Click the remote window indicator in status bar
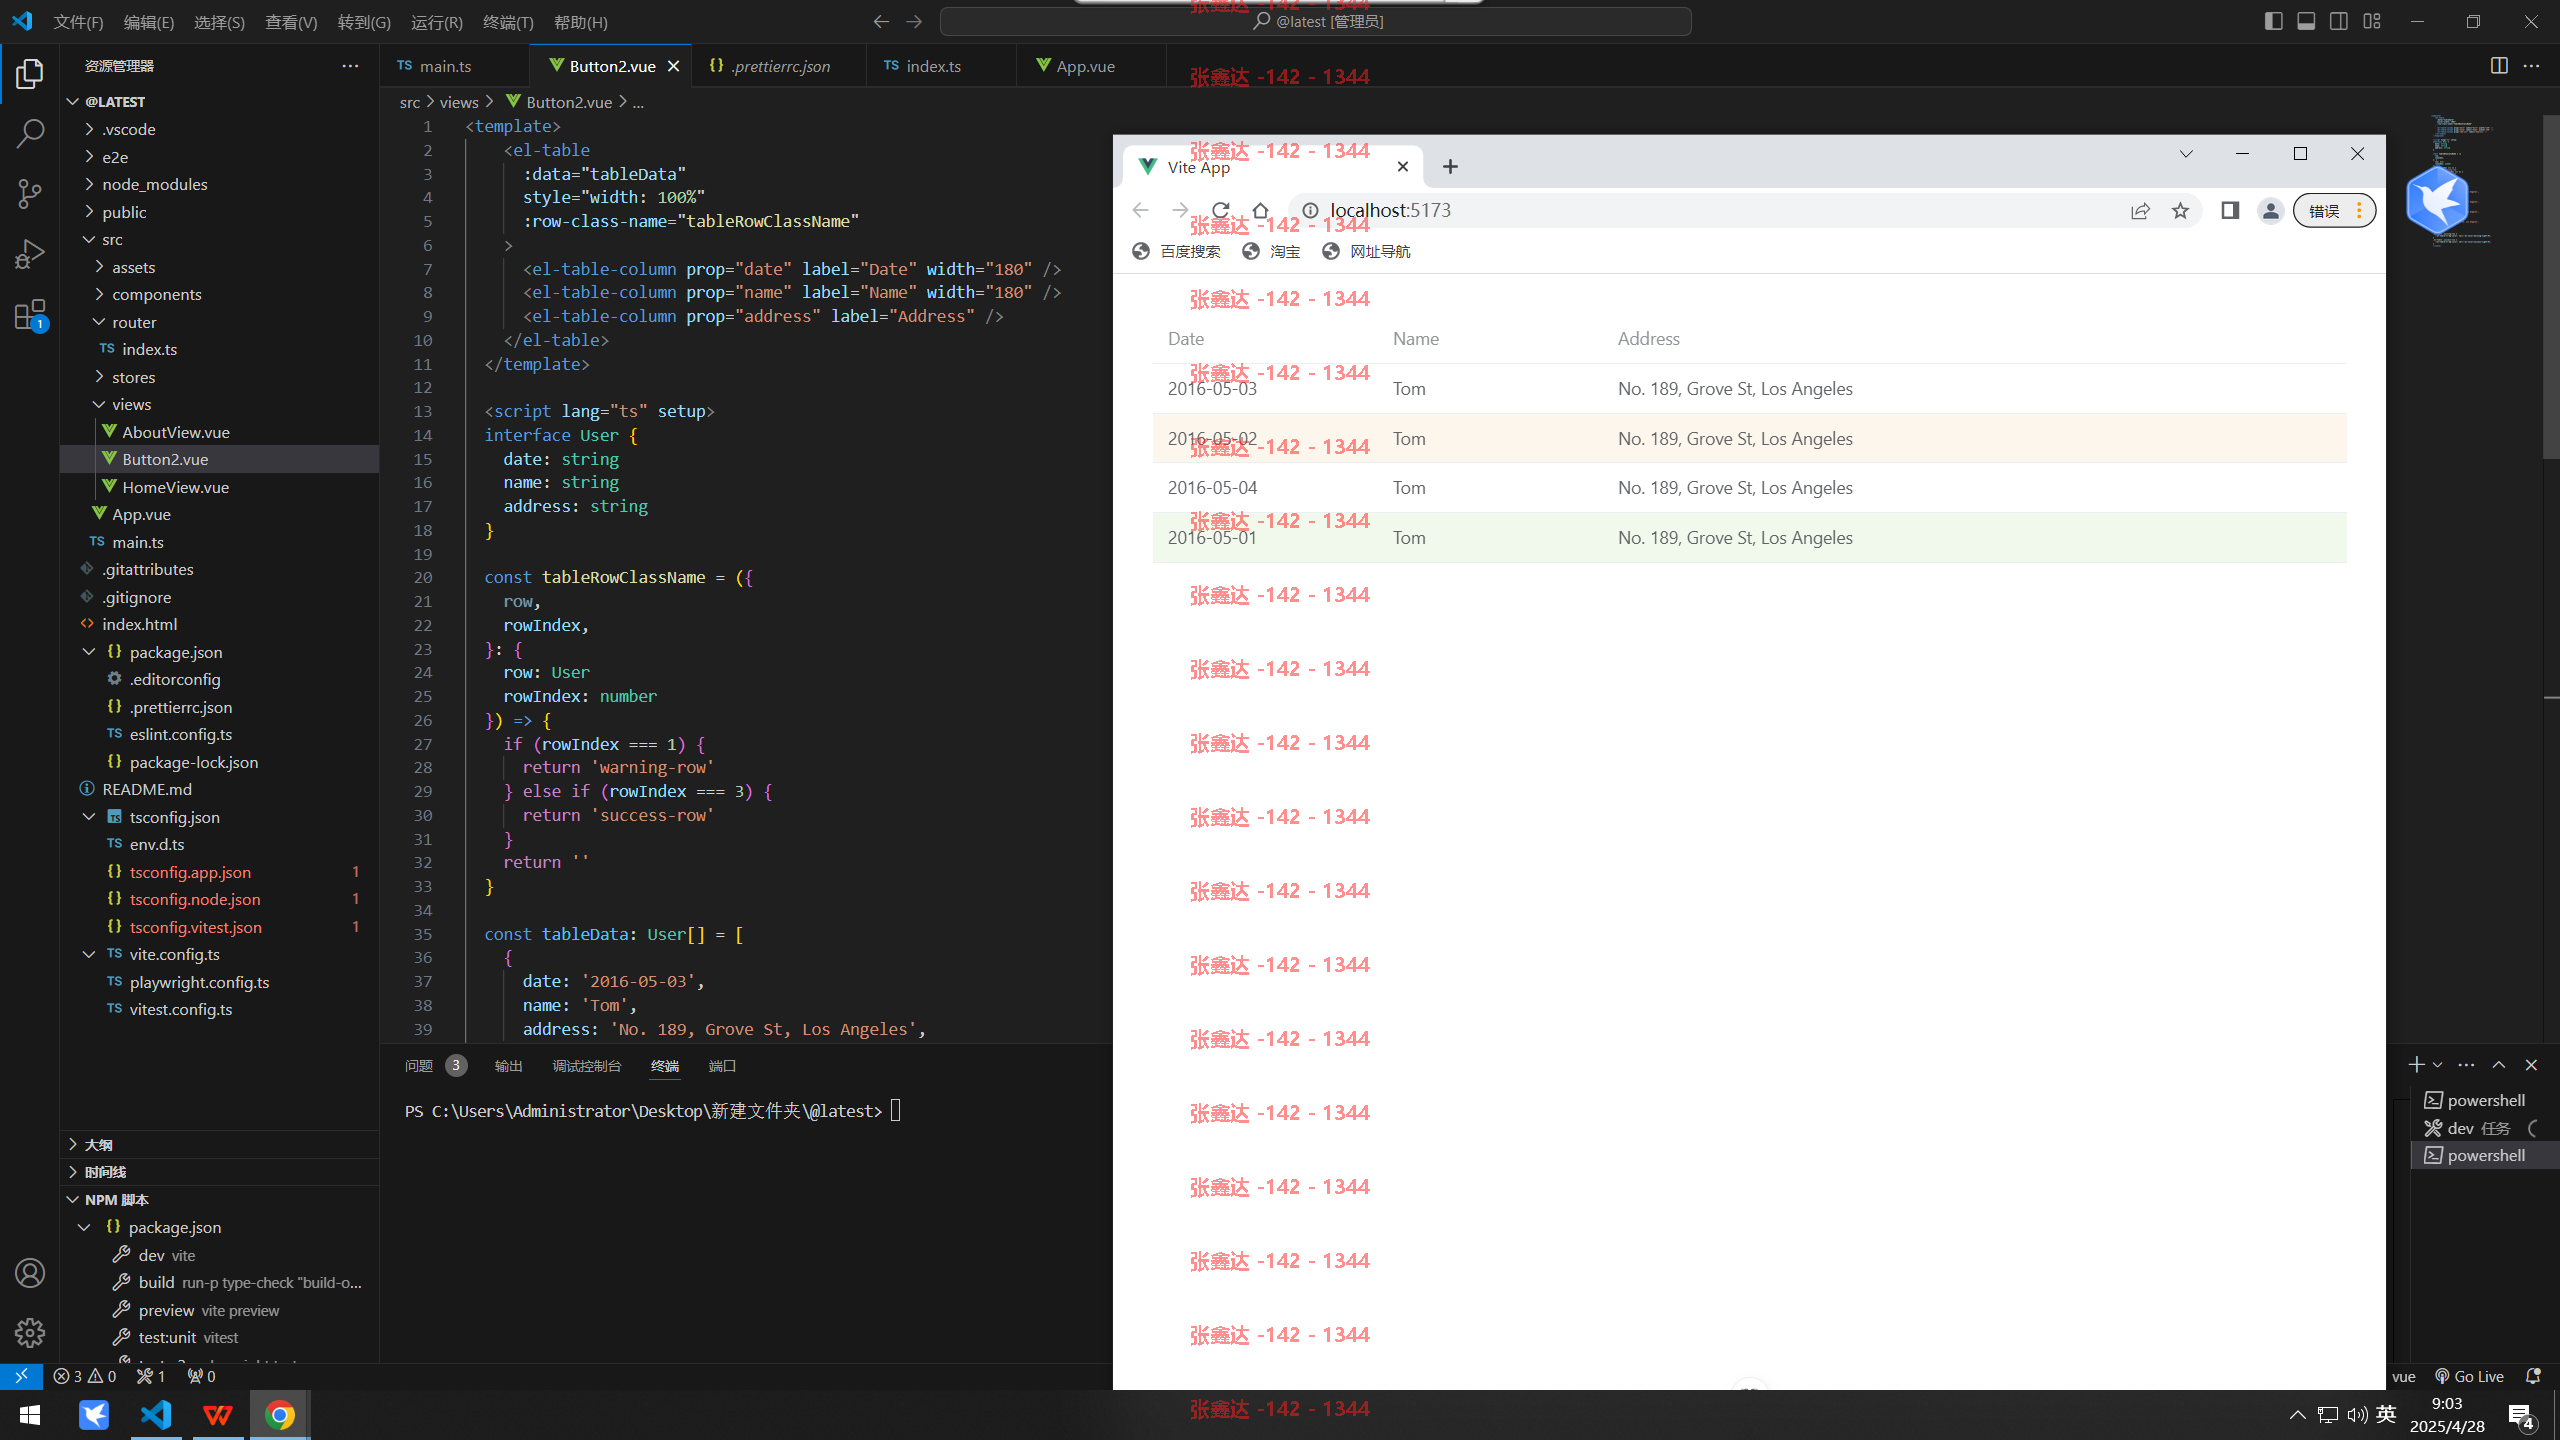Screen dimensions: 2560x1440 pyautogui.click(x=21, y=1376)
